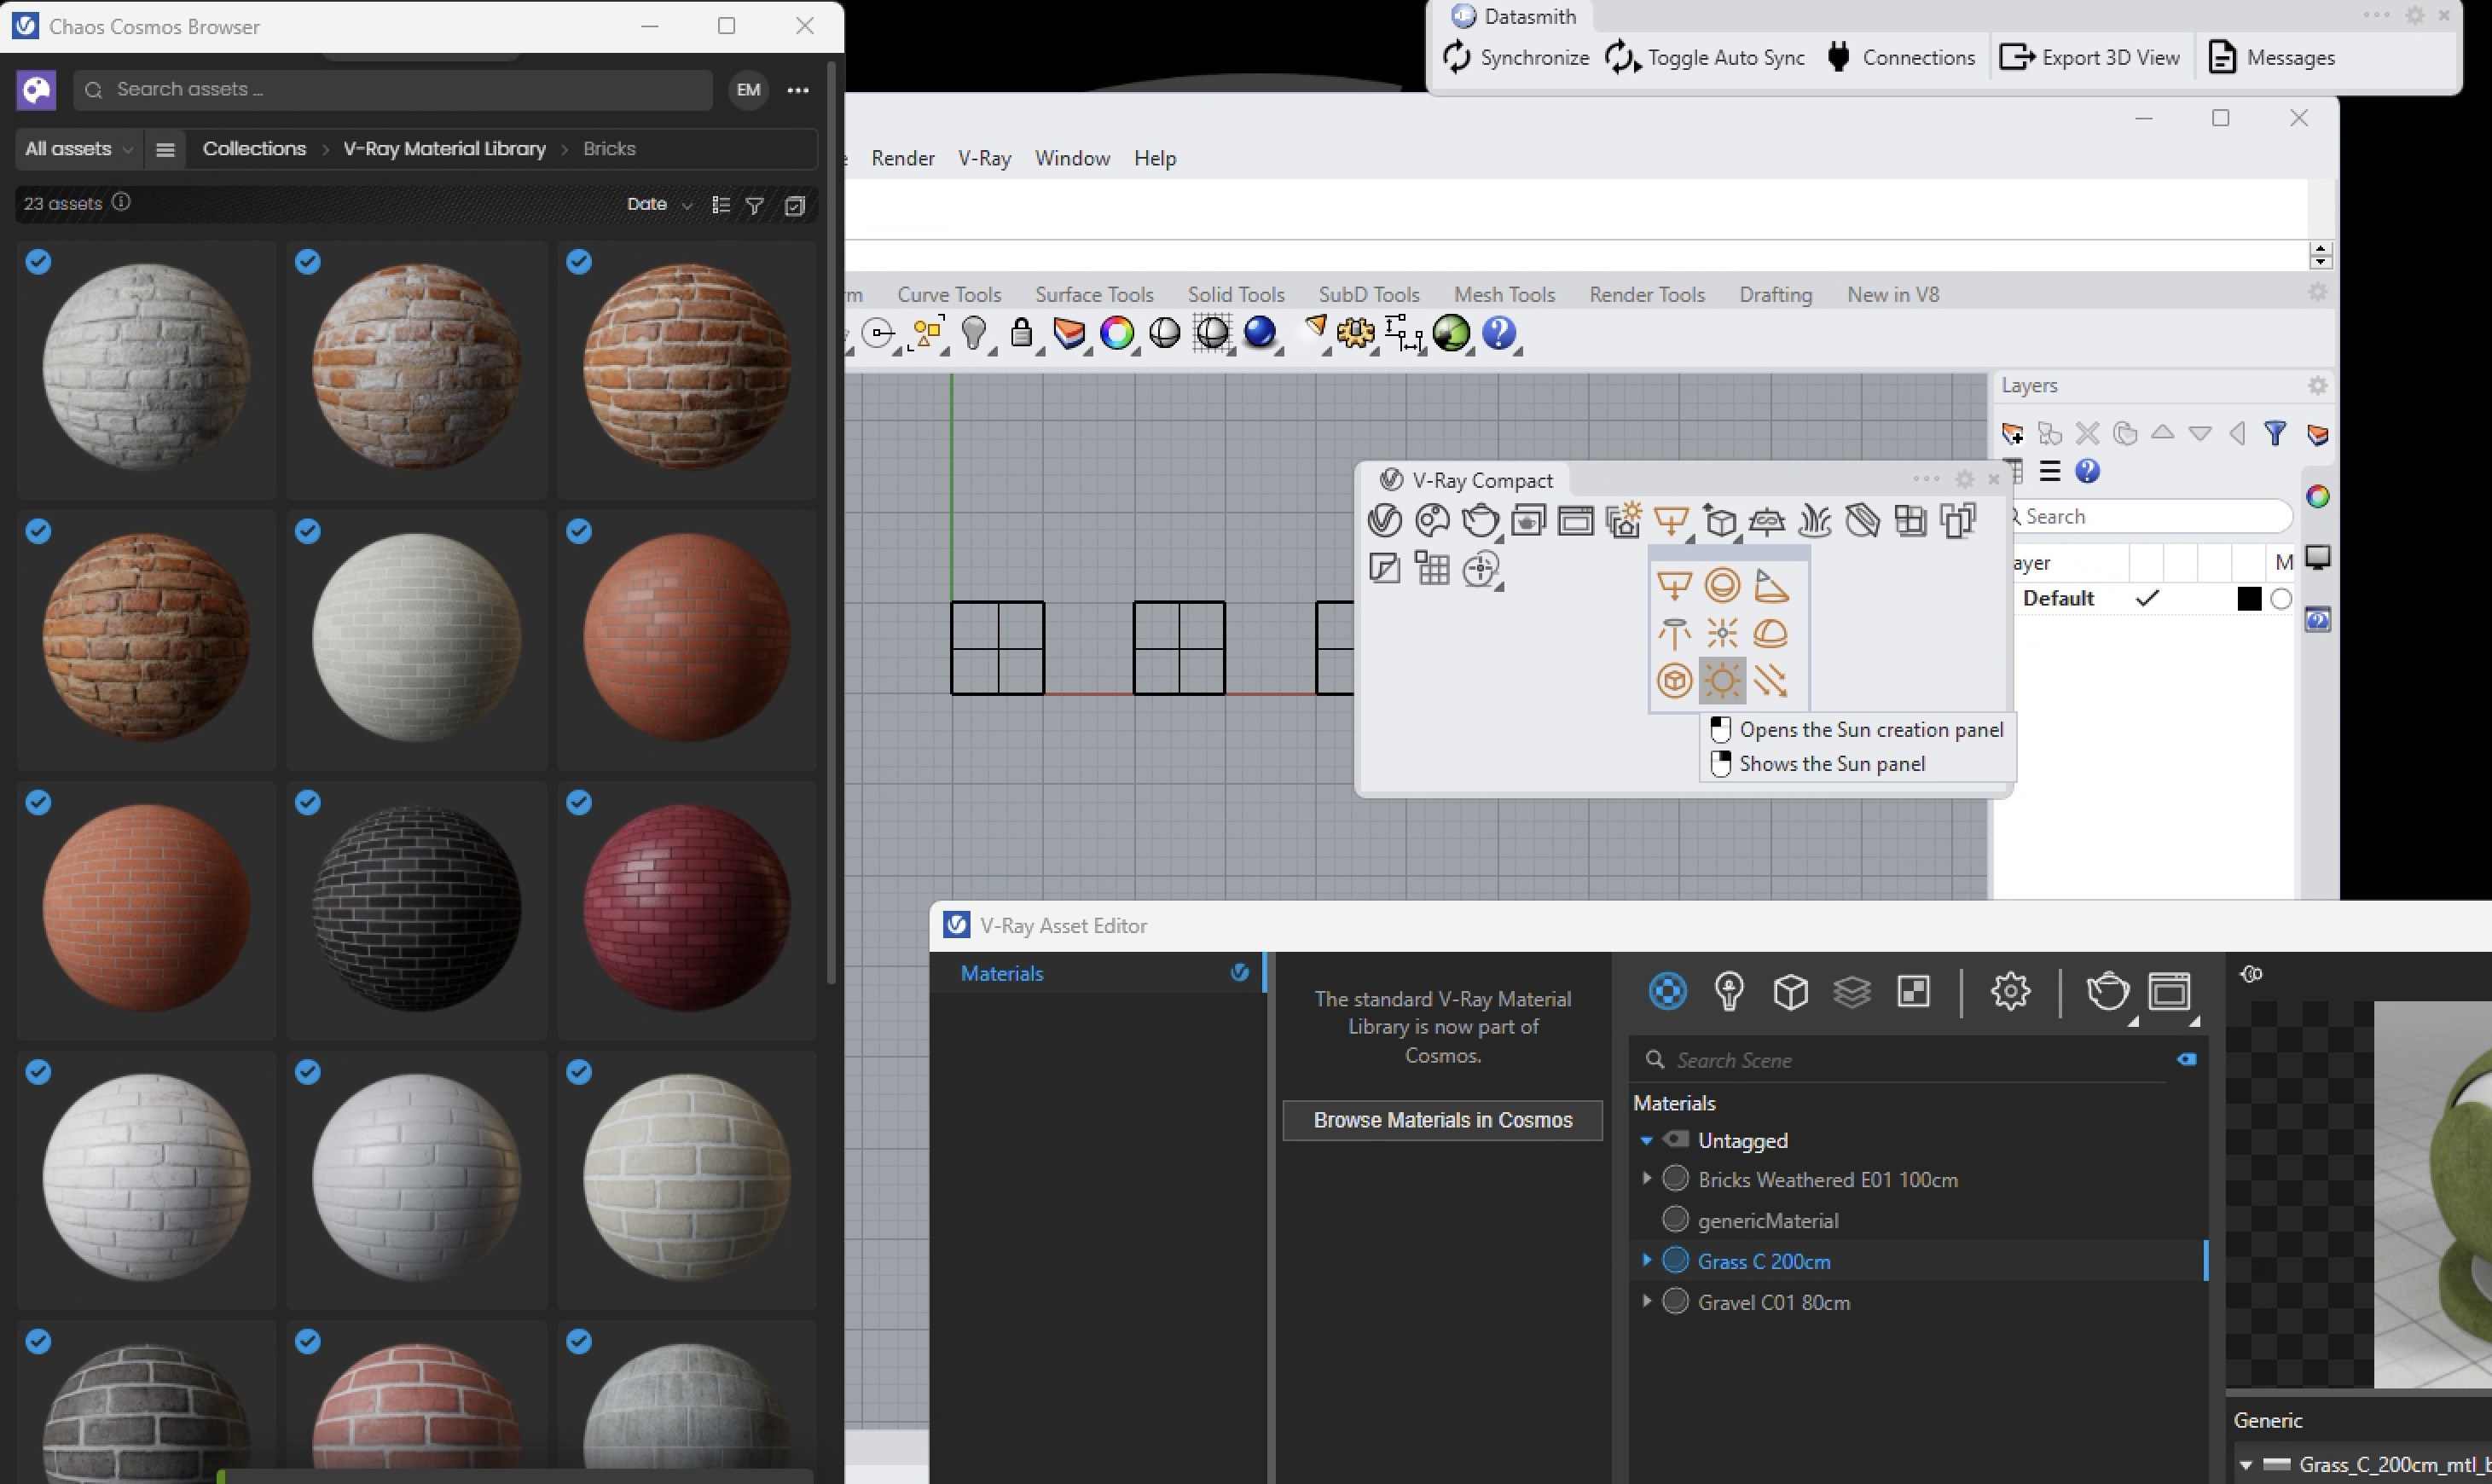Click the new layer icon in Layers panel

pyautogui.click(x=2012, y=433)
